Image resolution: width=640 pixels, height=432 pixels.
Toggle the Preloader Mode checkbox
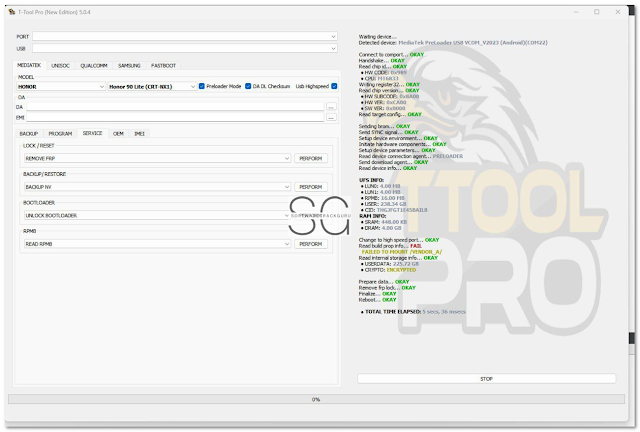click(202, 86)
